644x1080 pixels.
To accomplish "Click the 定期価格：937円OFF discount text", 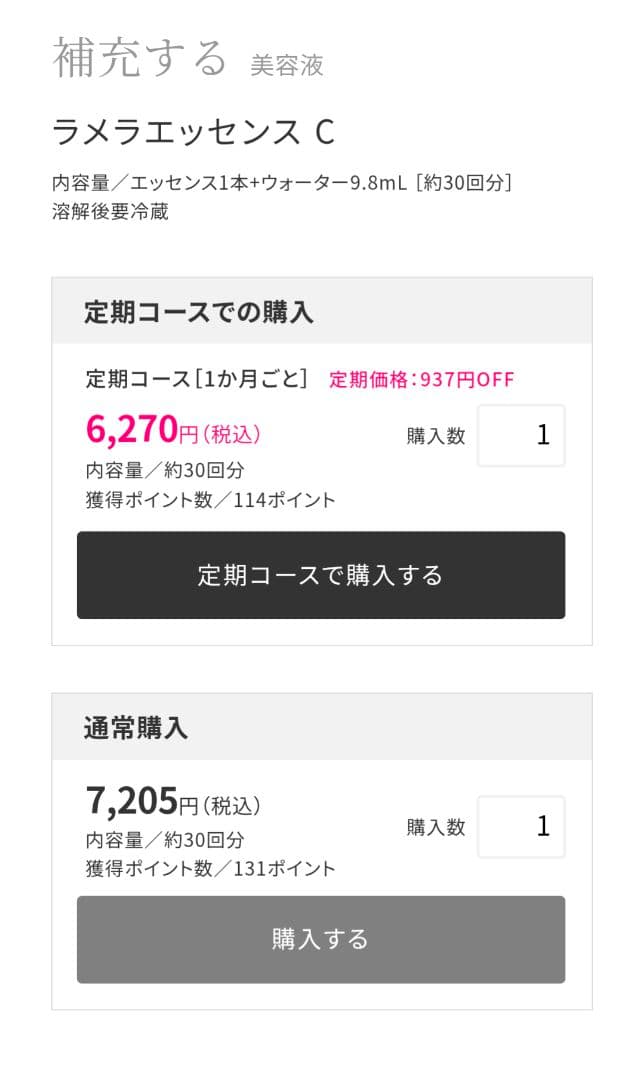I will point(421,379).
